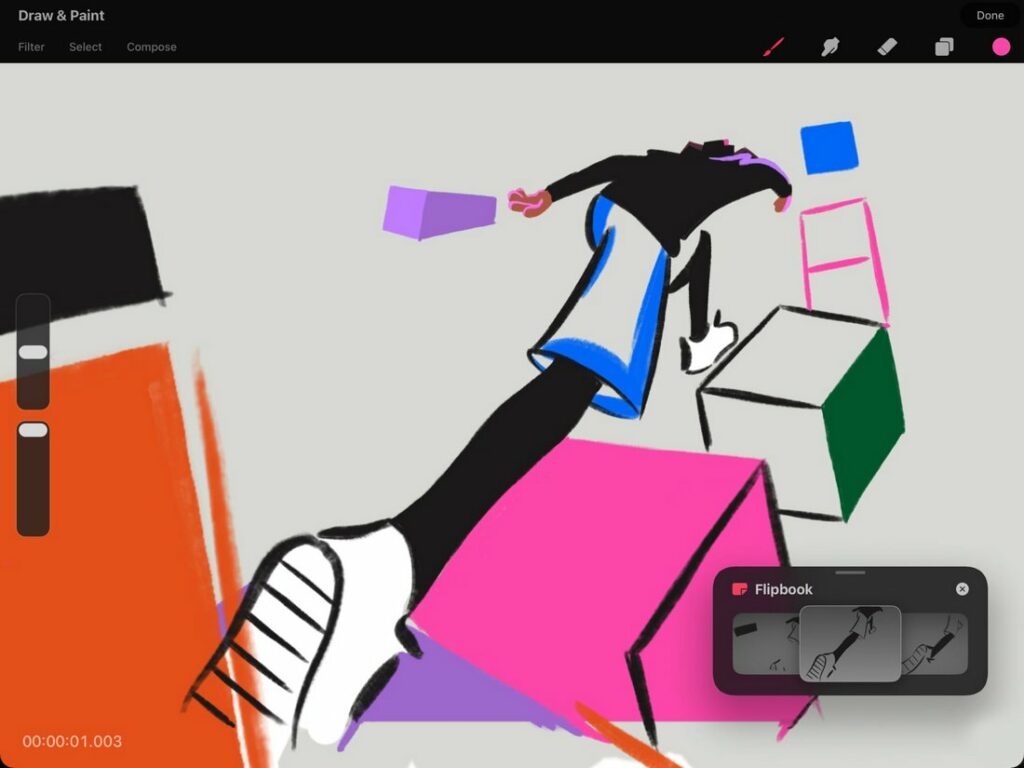Activate the eraser tool
Screen dimensions: 1024x768
coord(886,46)
